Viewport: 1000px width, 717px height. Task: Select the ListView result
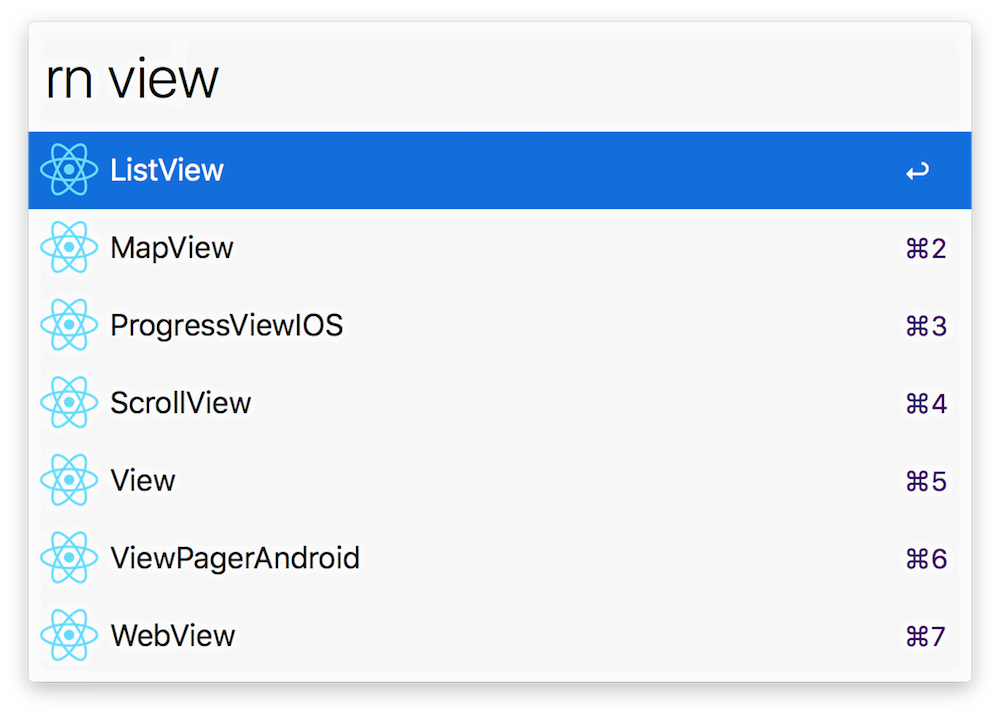tap(167, 170)
